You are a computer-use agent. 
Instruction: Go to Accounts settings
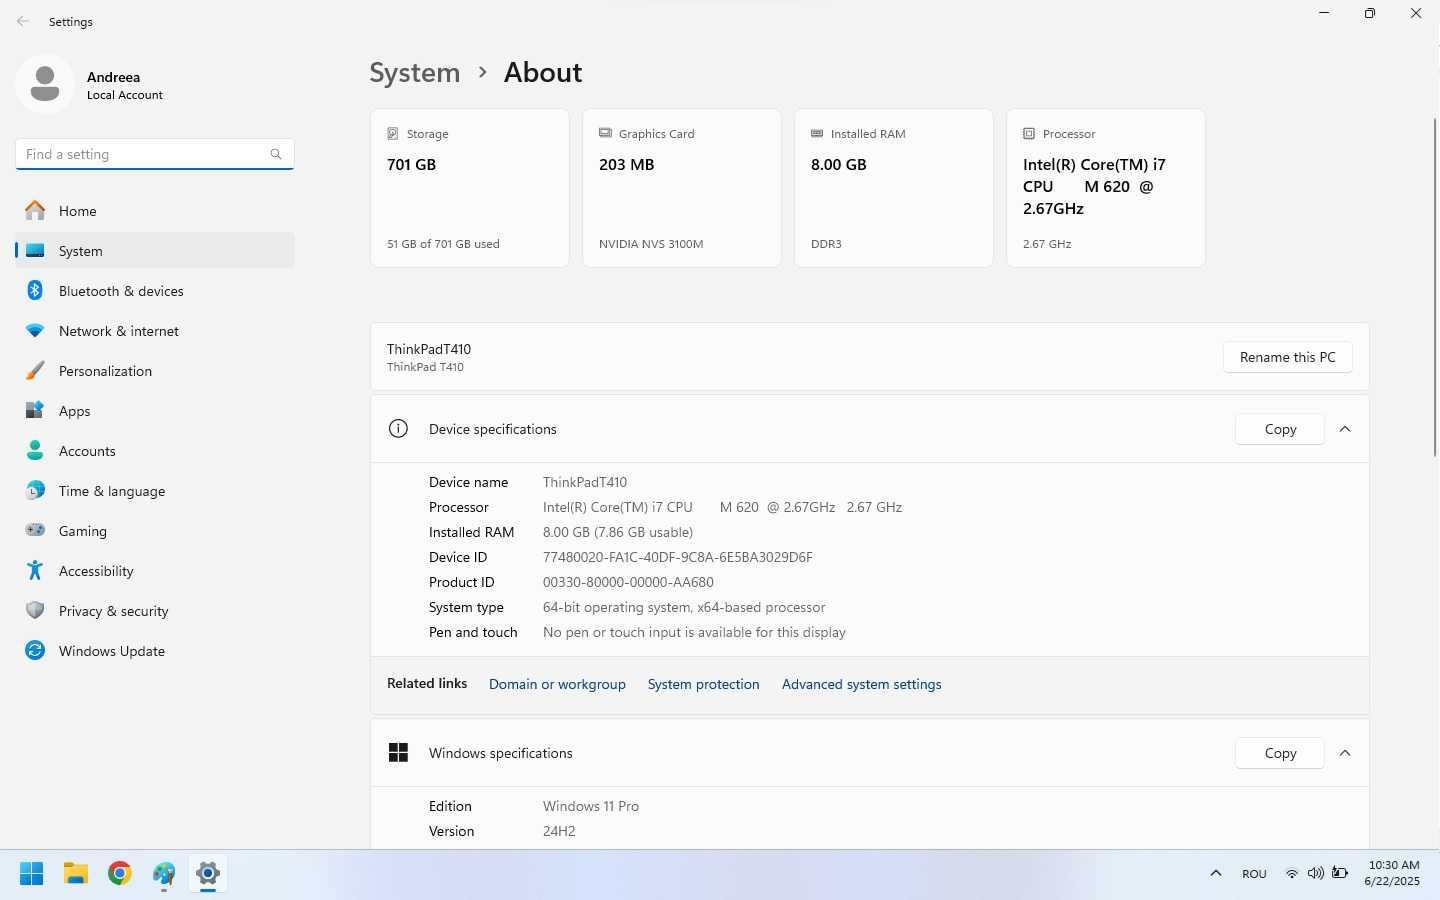[155, 451]
